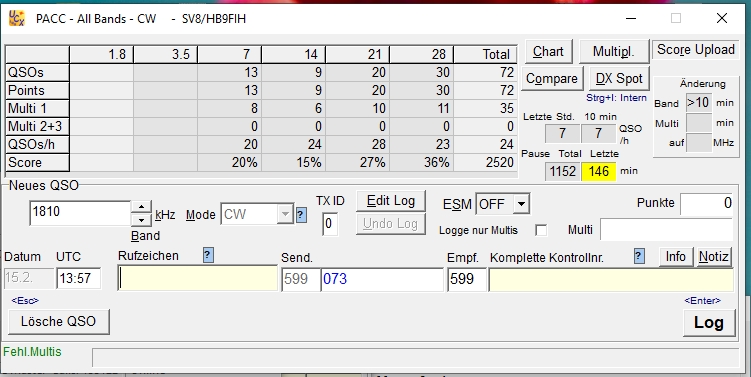This screenshot has width=751, height=377.
Task: Click the Änderung auf MHz field
Action: 699,143
